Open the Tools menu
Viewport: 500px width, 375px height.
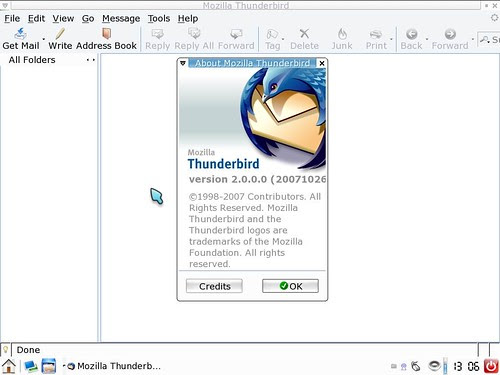click(159, 18)
